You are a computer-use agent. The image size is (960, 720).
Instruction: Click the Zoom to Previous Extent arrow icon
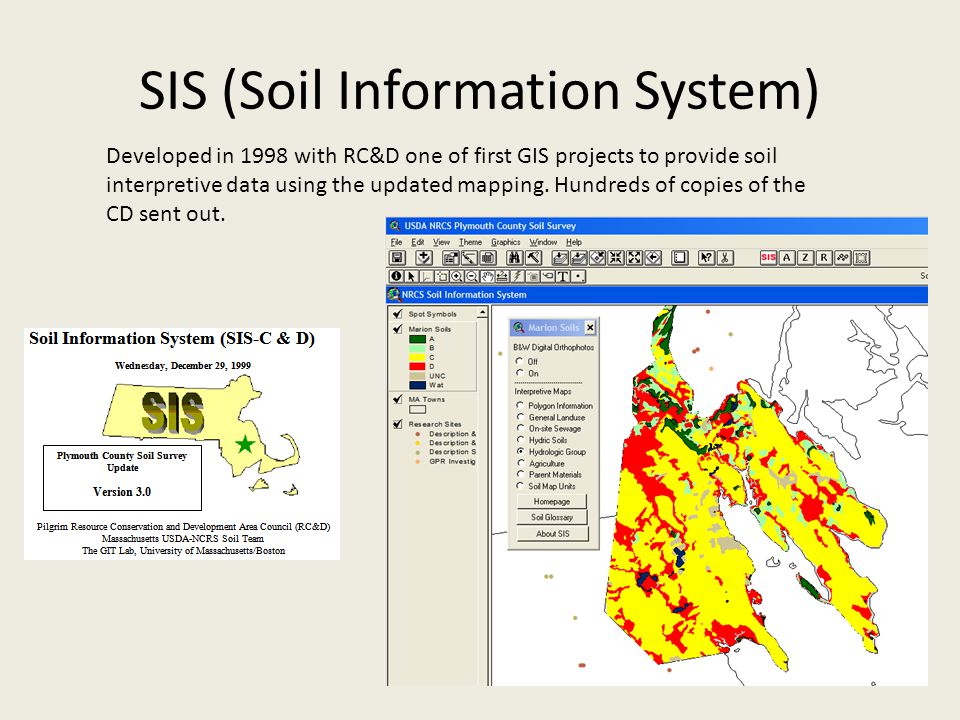tap(653, 258)
